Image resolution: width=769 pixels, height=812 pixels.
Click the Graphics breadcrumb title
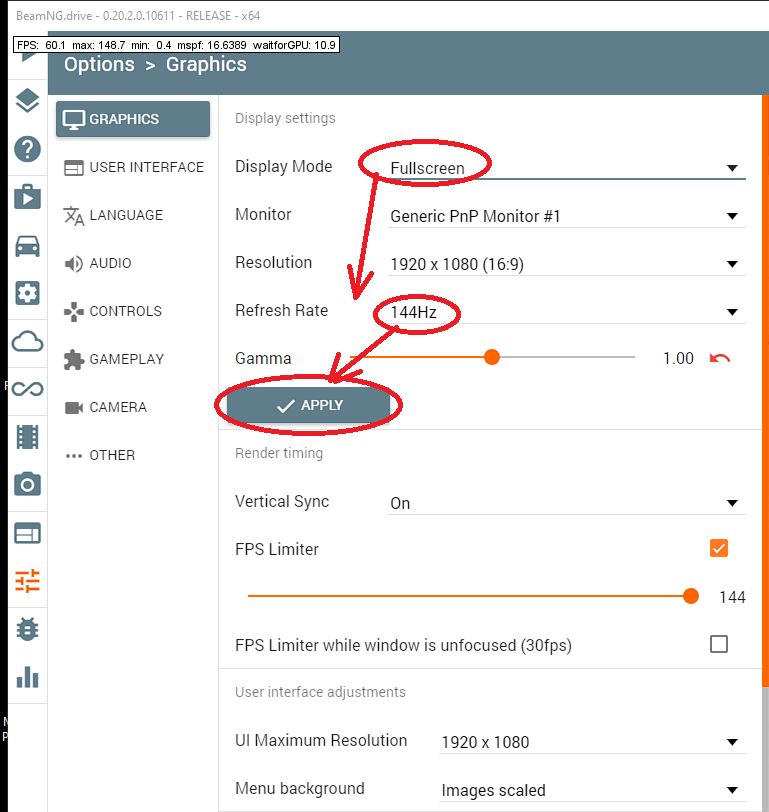[206, 65]
